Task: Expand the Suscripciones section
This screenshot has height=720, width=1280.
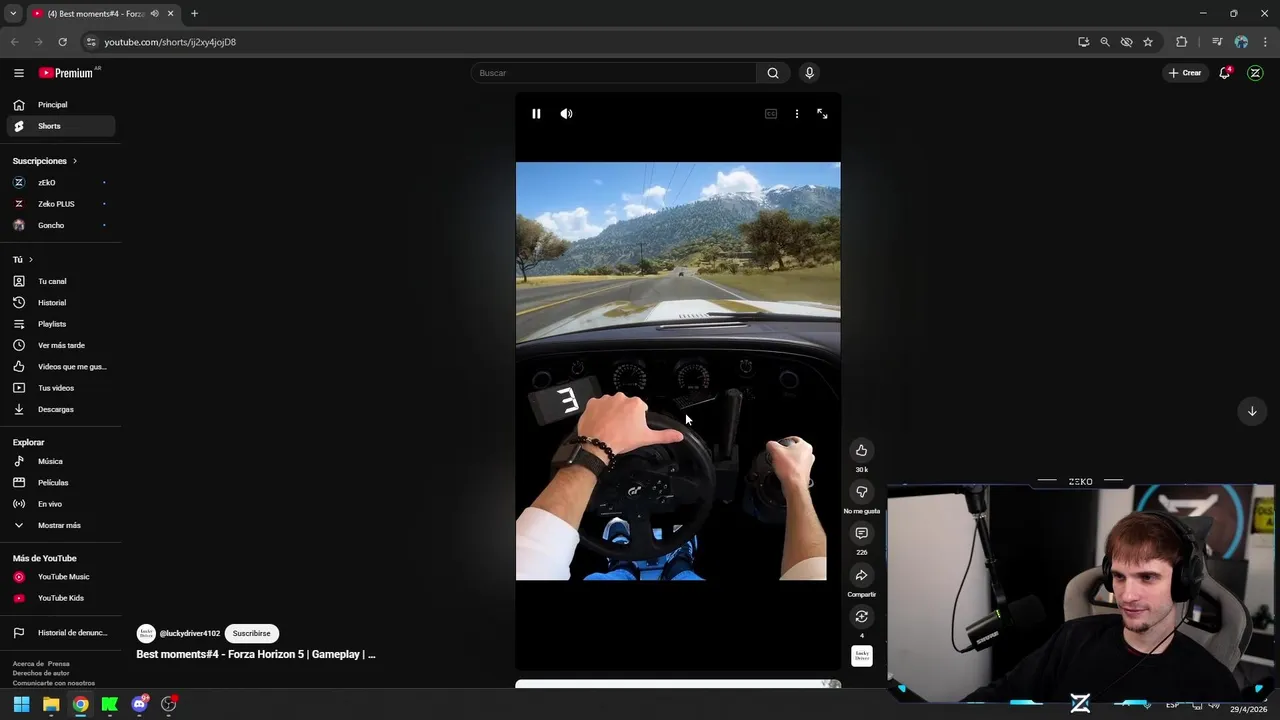Action: click(x=45, y=161)
